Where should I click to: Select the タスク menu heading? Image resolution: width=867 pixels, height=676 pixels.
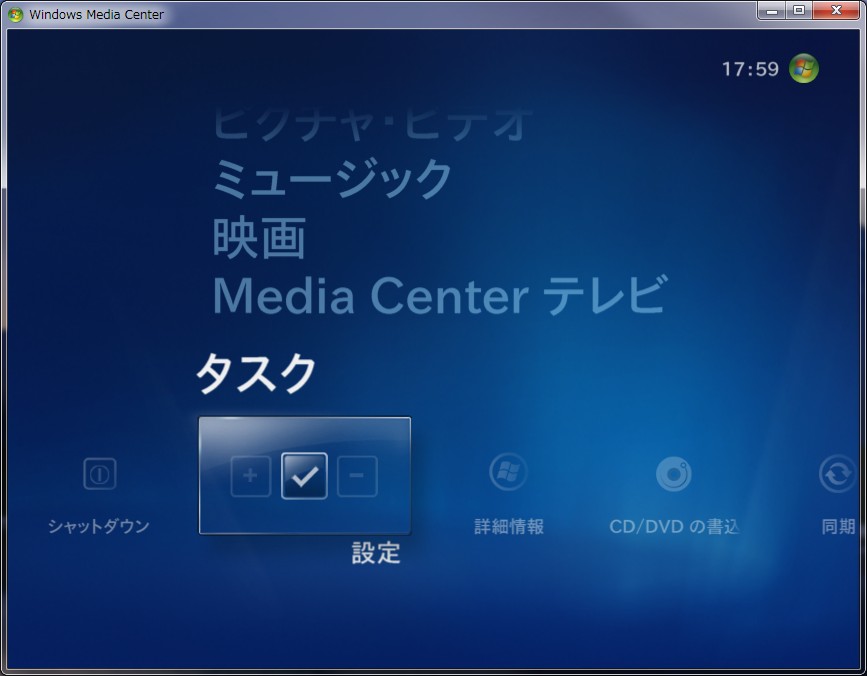click(x=256, y=374)
